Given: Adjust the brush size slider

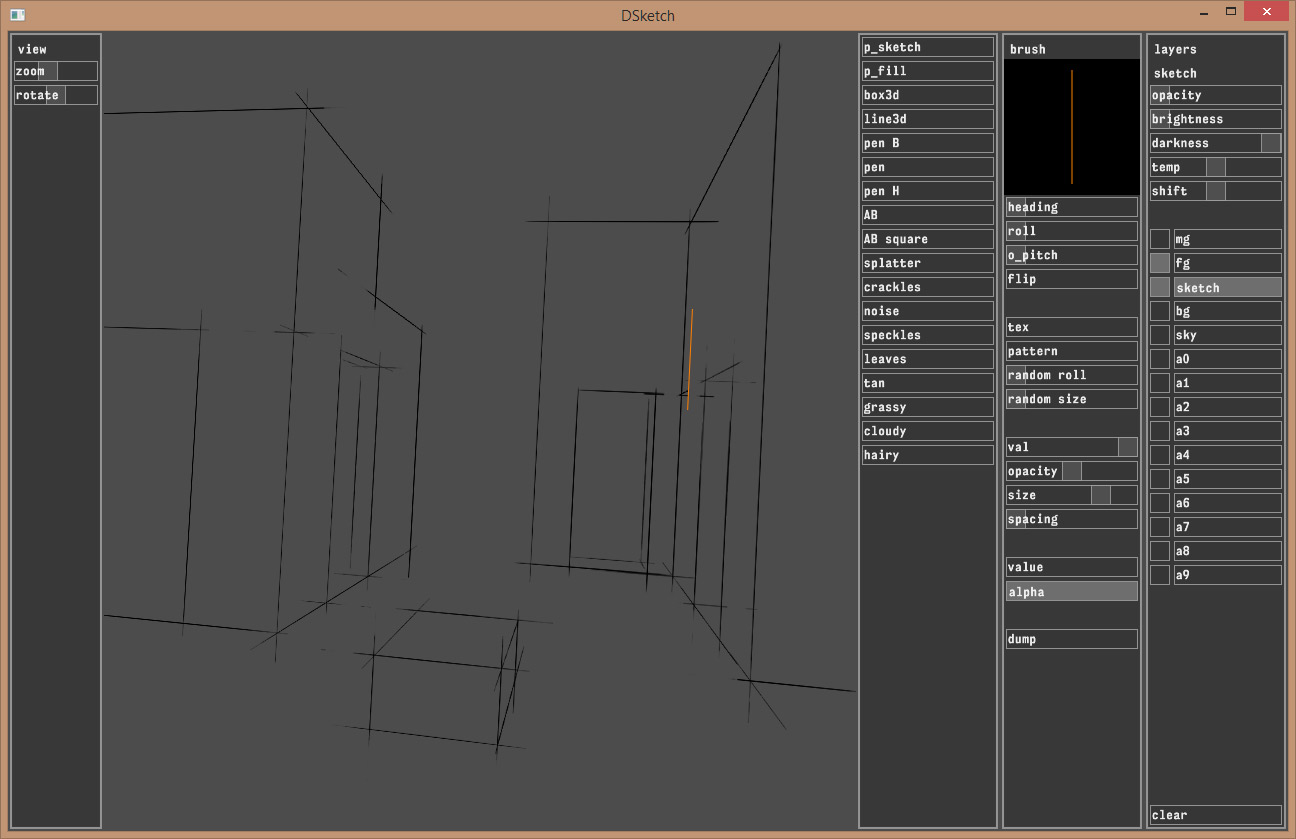Looking at the screenshot, I should (x=1071, y=495).
